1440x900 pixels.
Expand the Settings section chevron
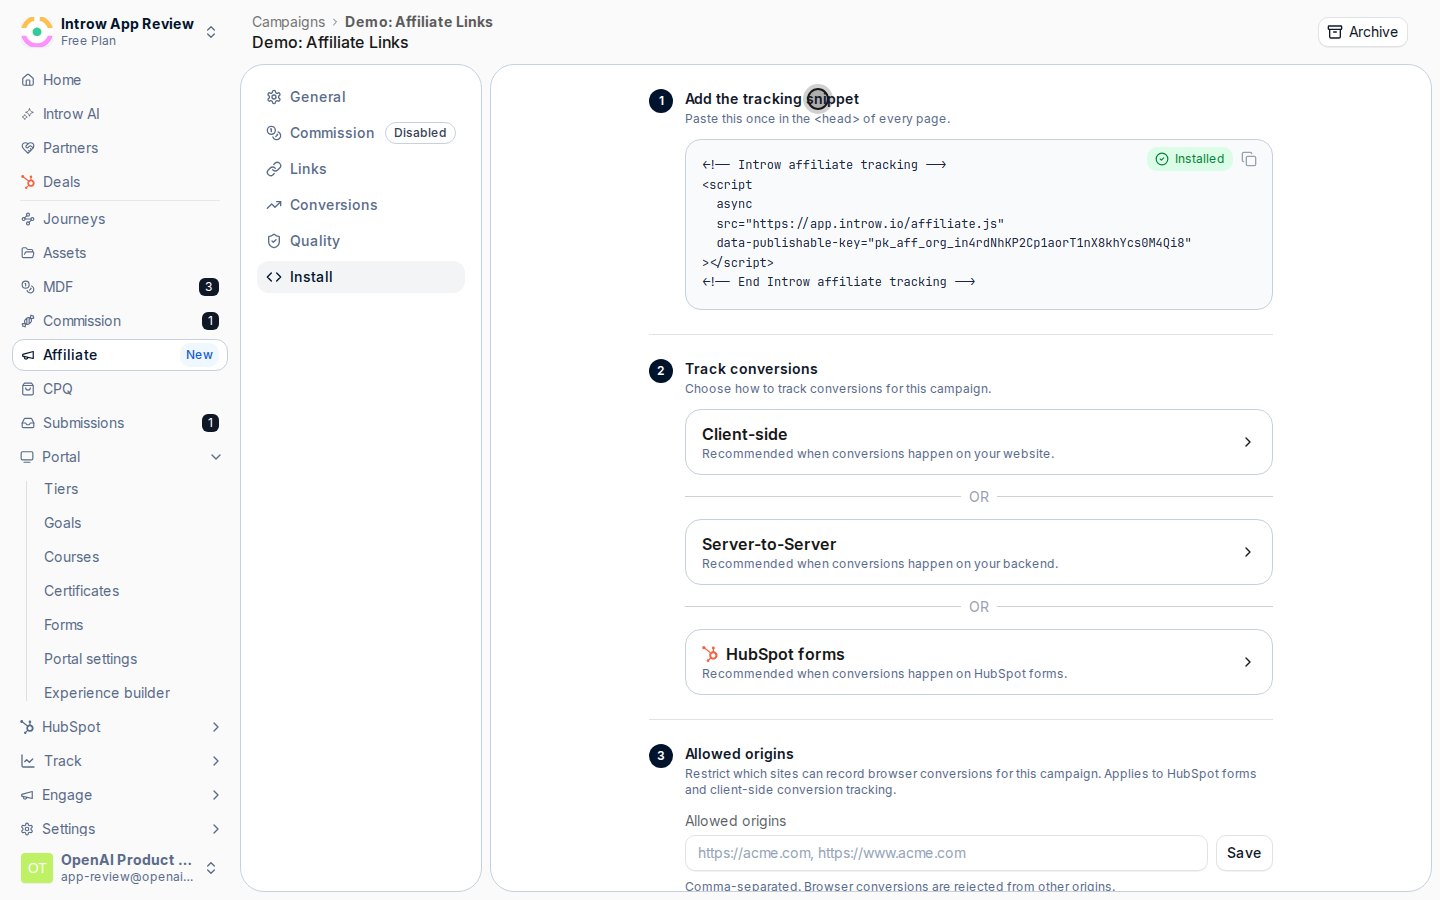pyautogui.click(x=216, y=829)
